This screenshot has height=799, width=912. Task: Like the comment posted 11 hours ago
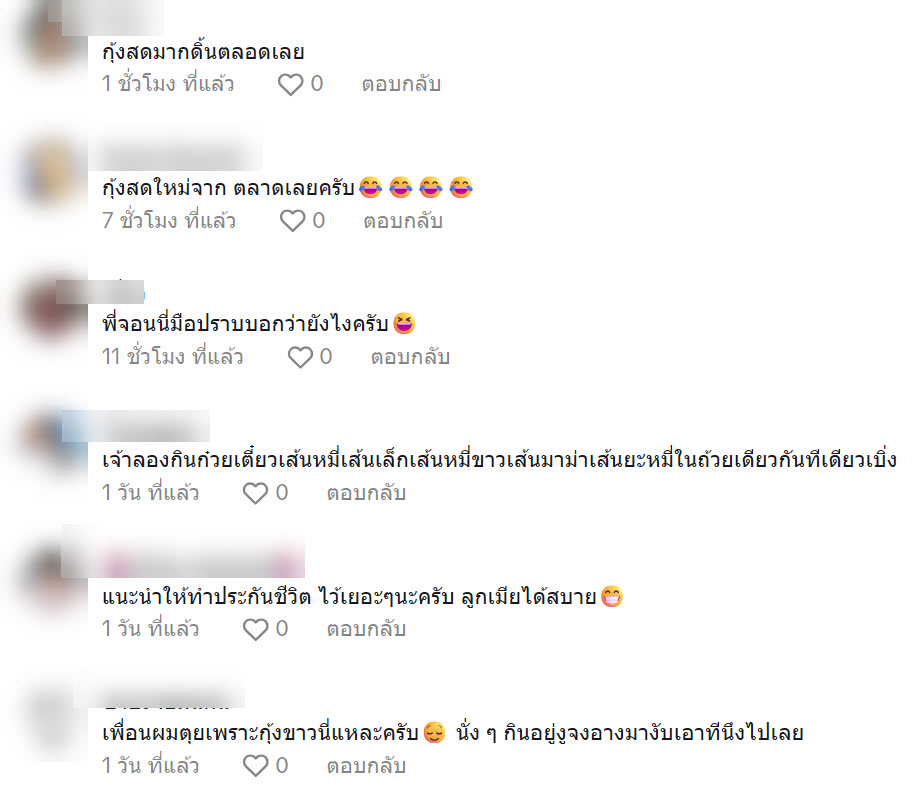300,357
